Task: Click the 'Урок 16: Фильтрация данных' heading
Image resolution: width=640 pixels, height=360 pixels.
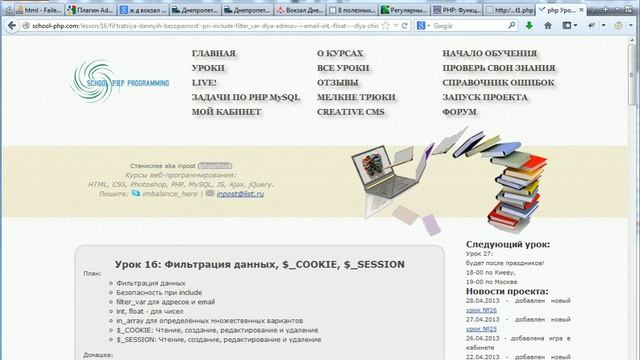Action: (260, 264)
